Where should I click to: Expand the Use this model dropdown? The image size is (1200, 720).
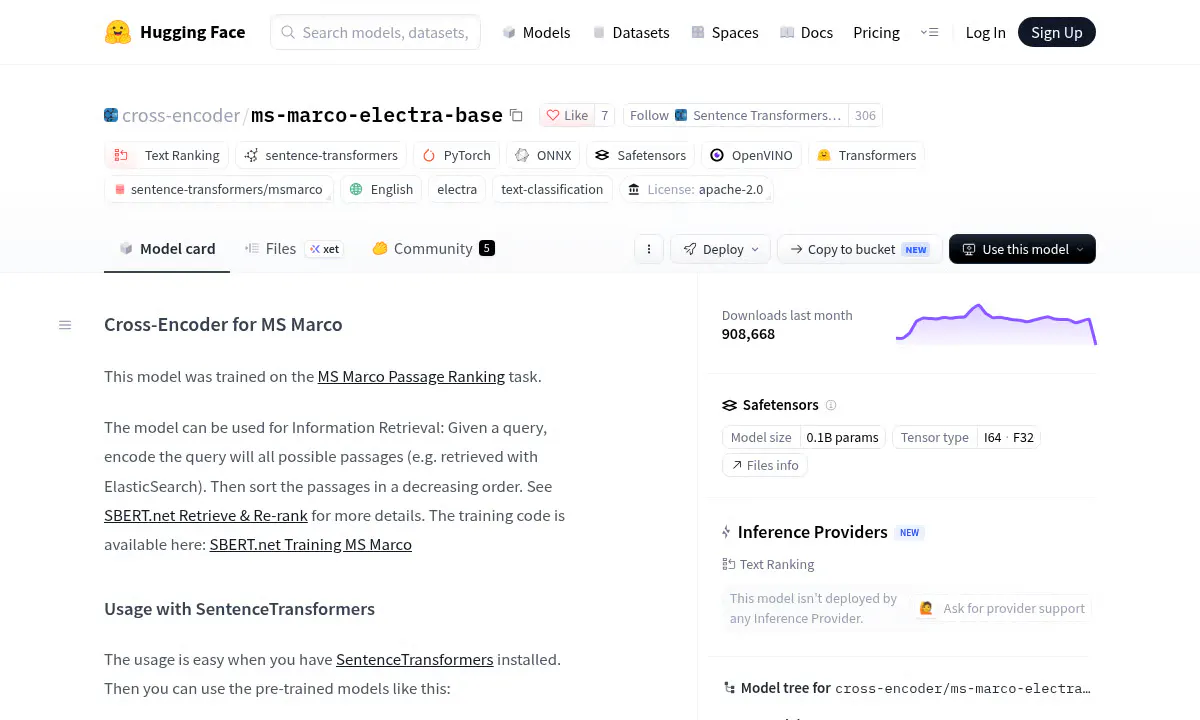pyautogui.click(x=1022, y=249)
